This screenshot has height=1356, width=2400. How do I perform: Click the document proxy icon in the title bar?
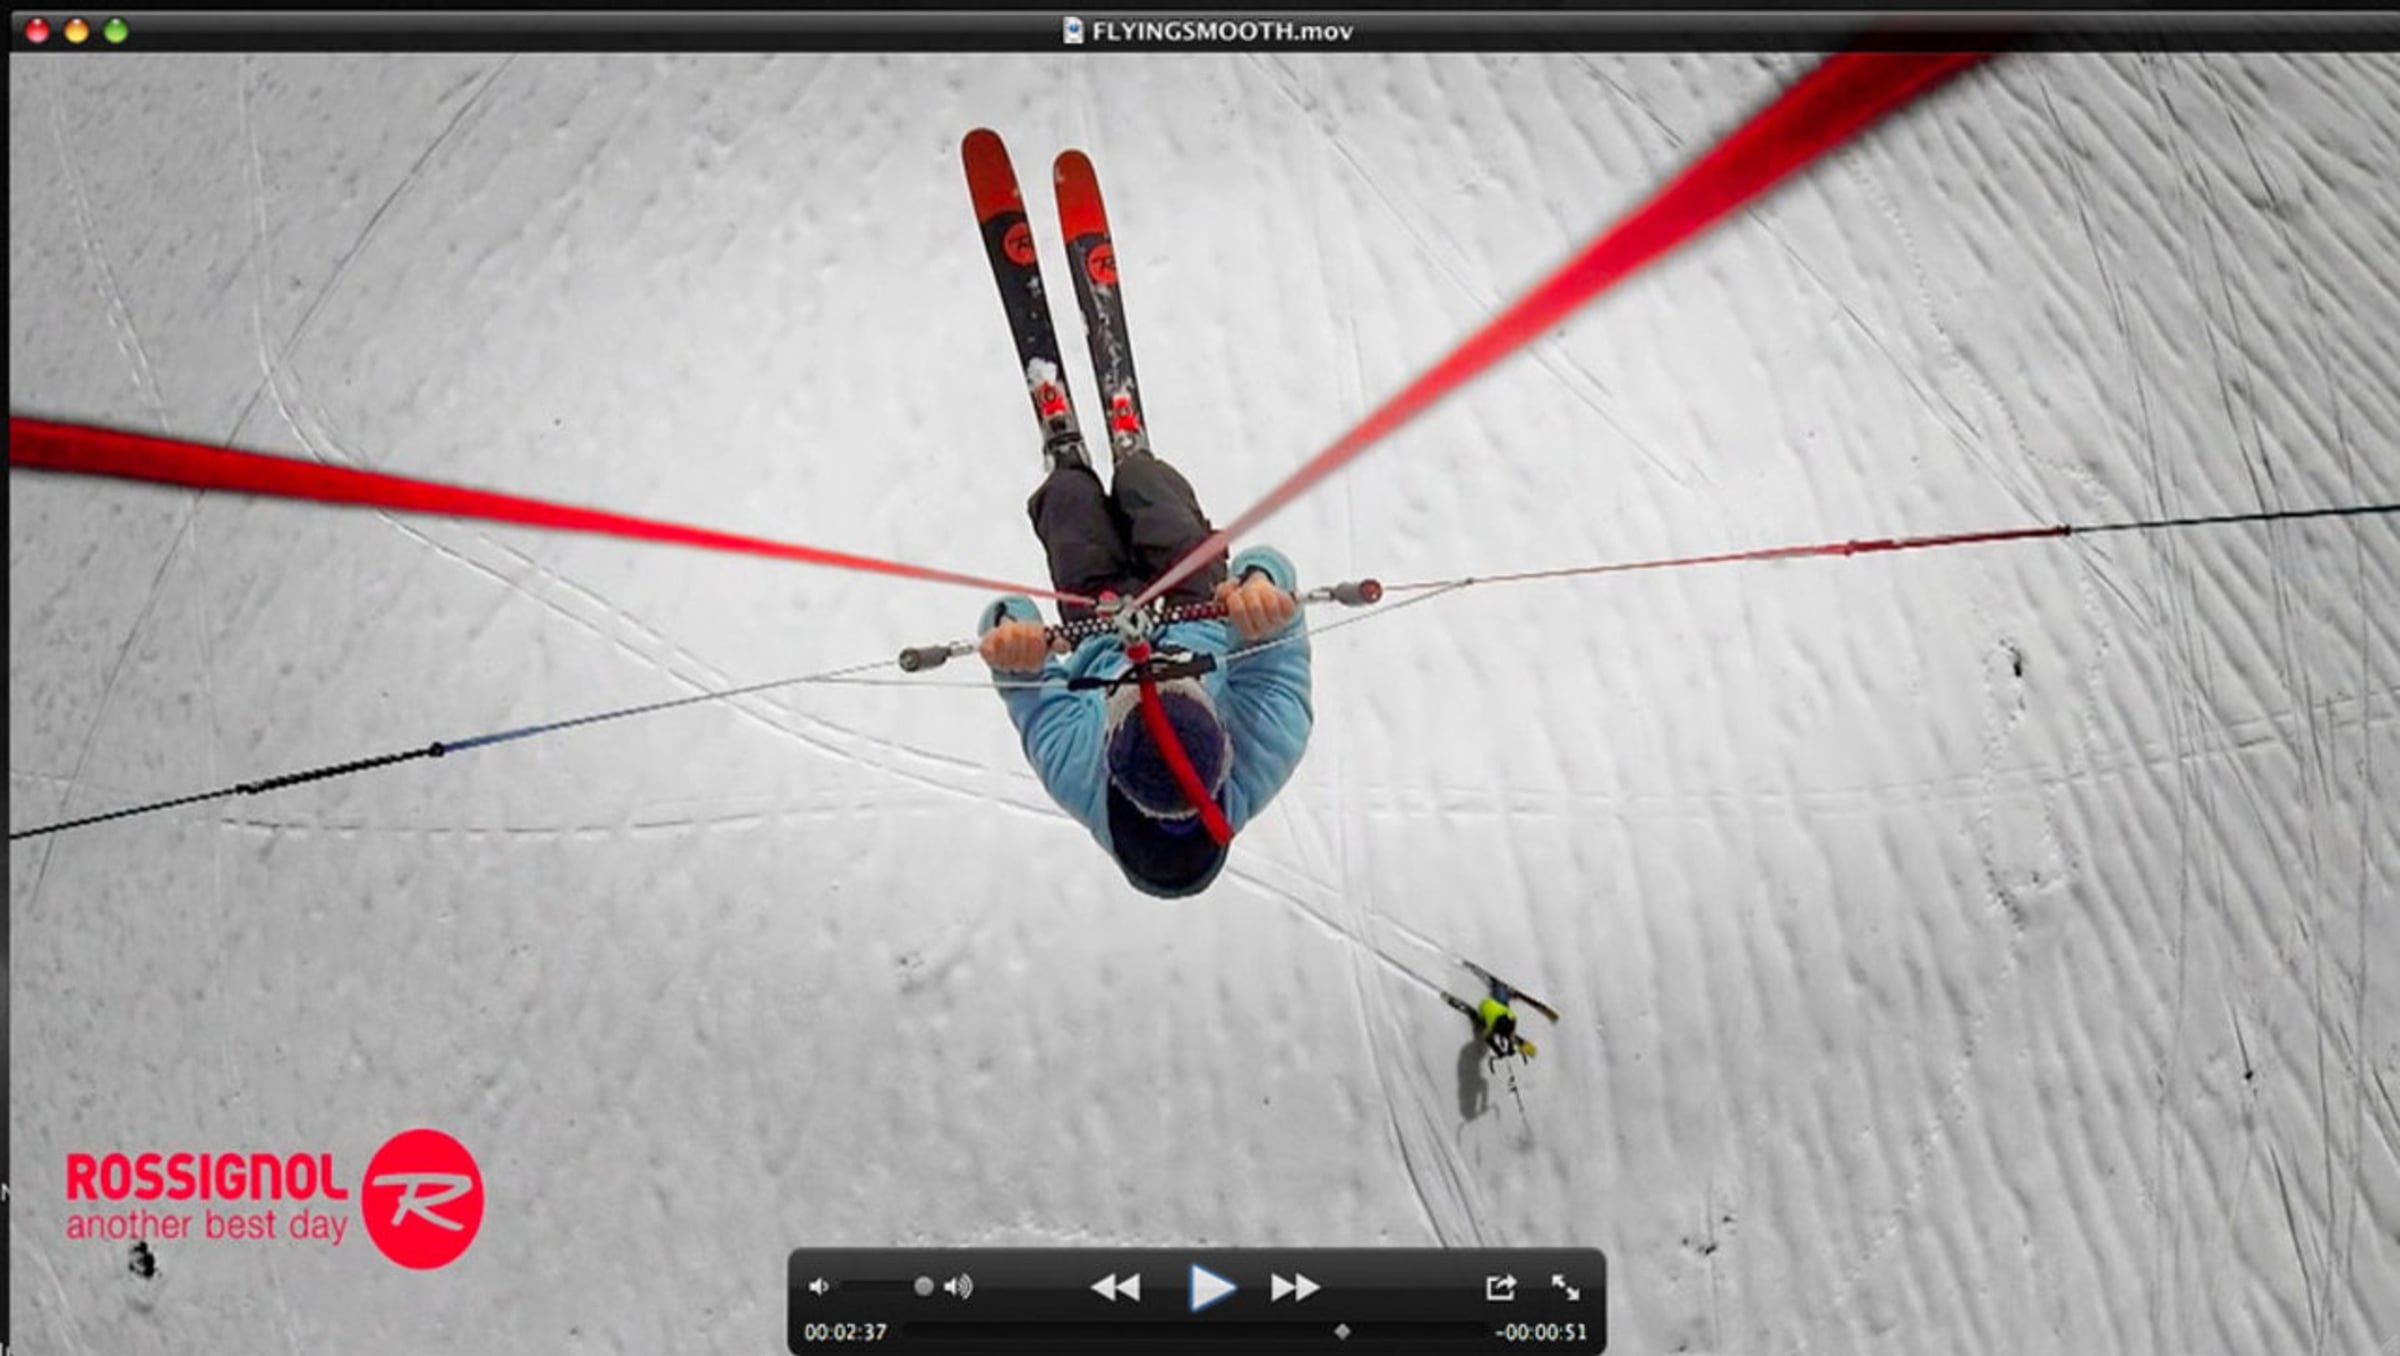1073,31
